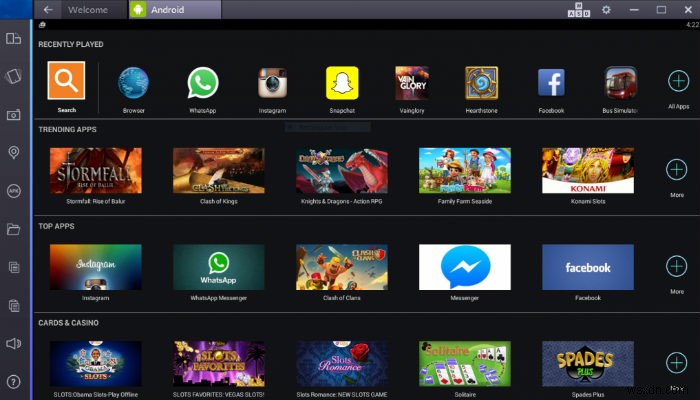Open Obama Slots thumbnail
The height and width of the screenshot is (400, 700).
click(x=96, y=364)
